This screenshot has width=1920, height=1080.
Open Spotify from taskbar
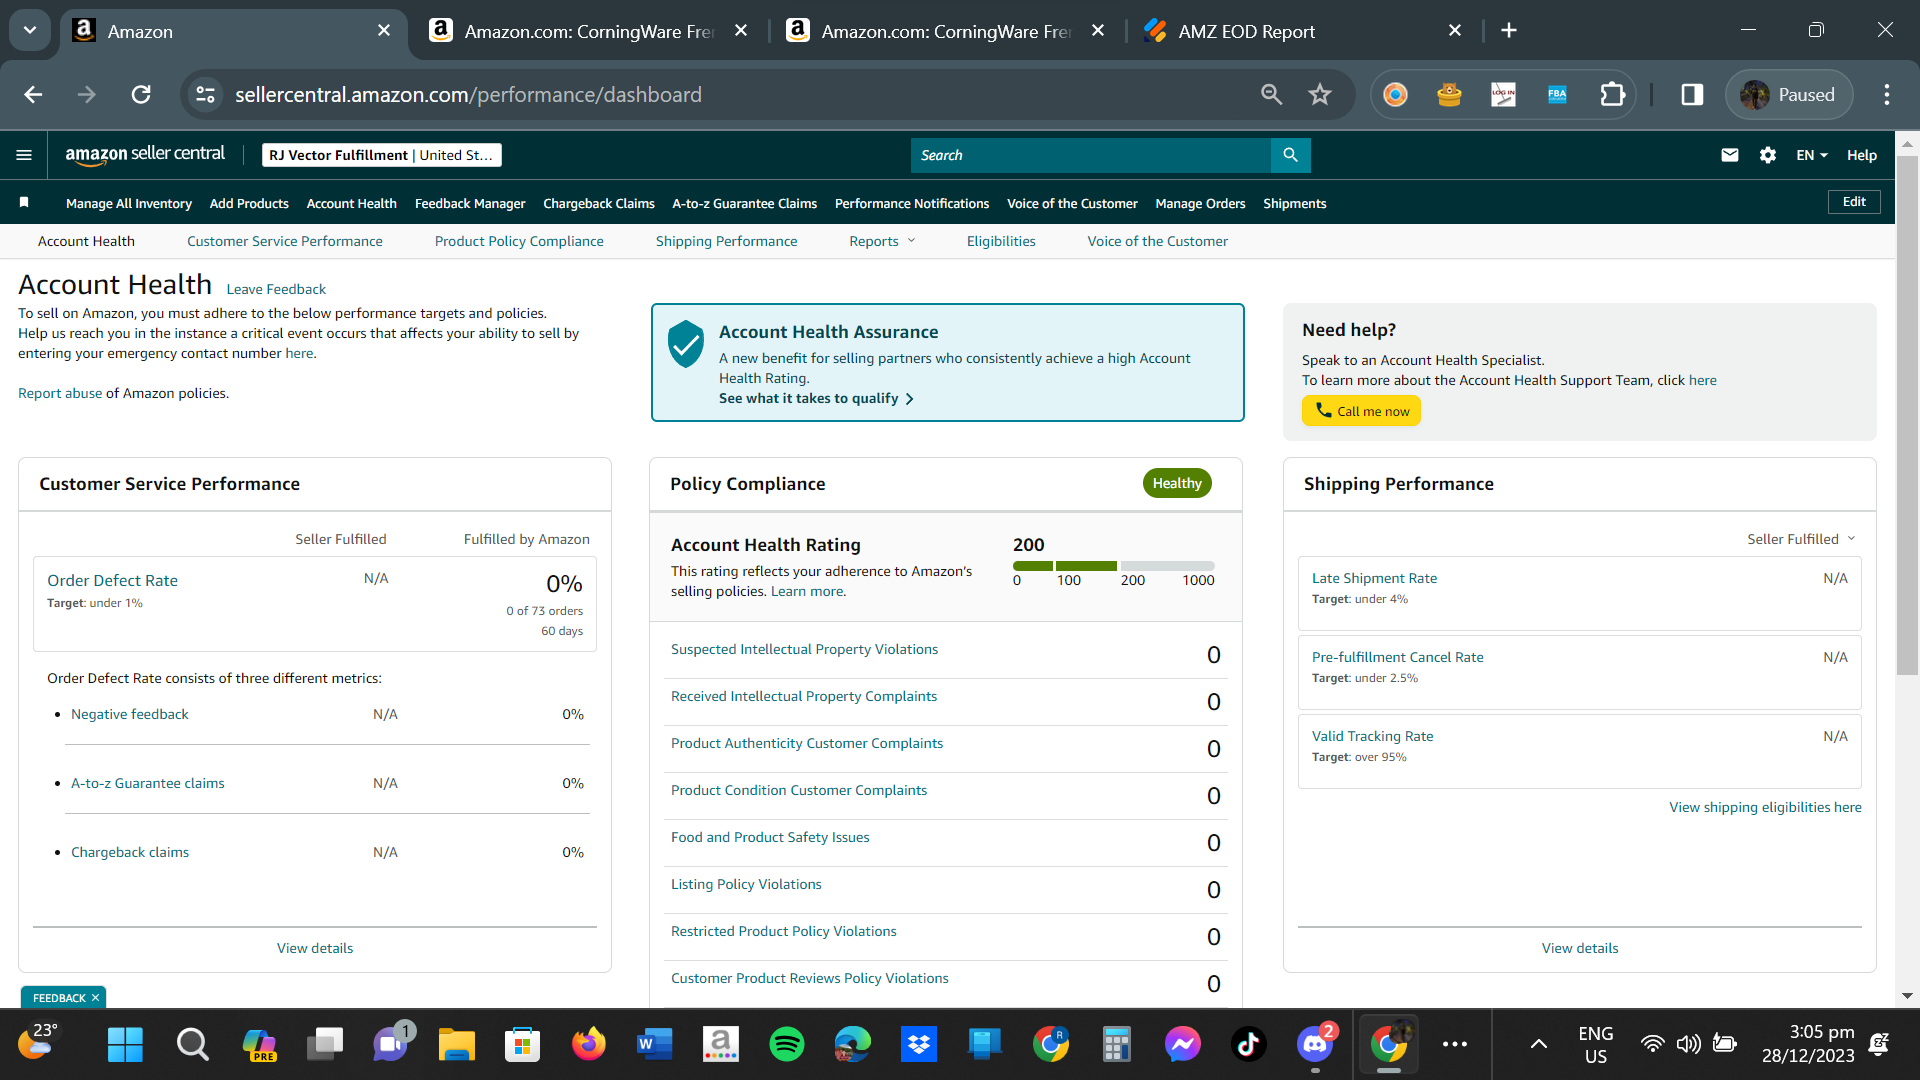(787, 1045)
